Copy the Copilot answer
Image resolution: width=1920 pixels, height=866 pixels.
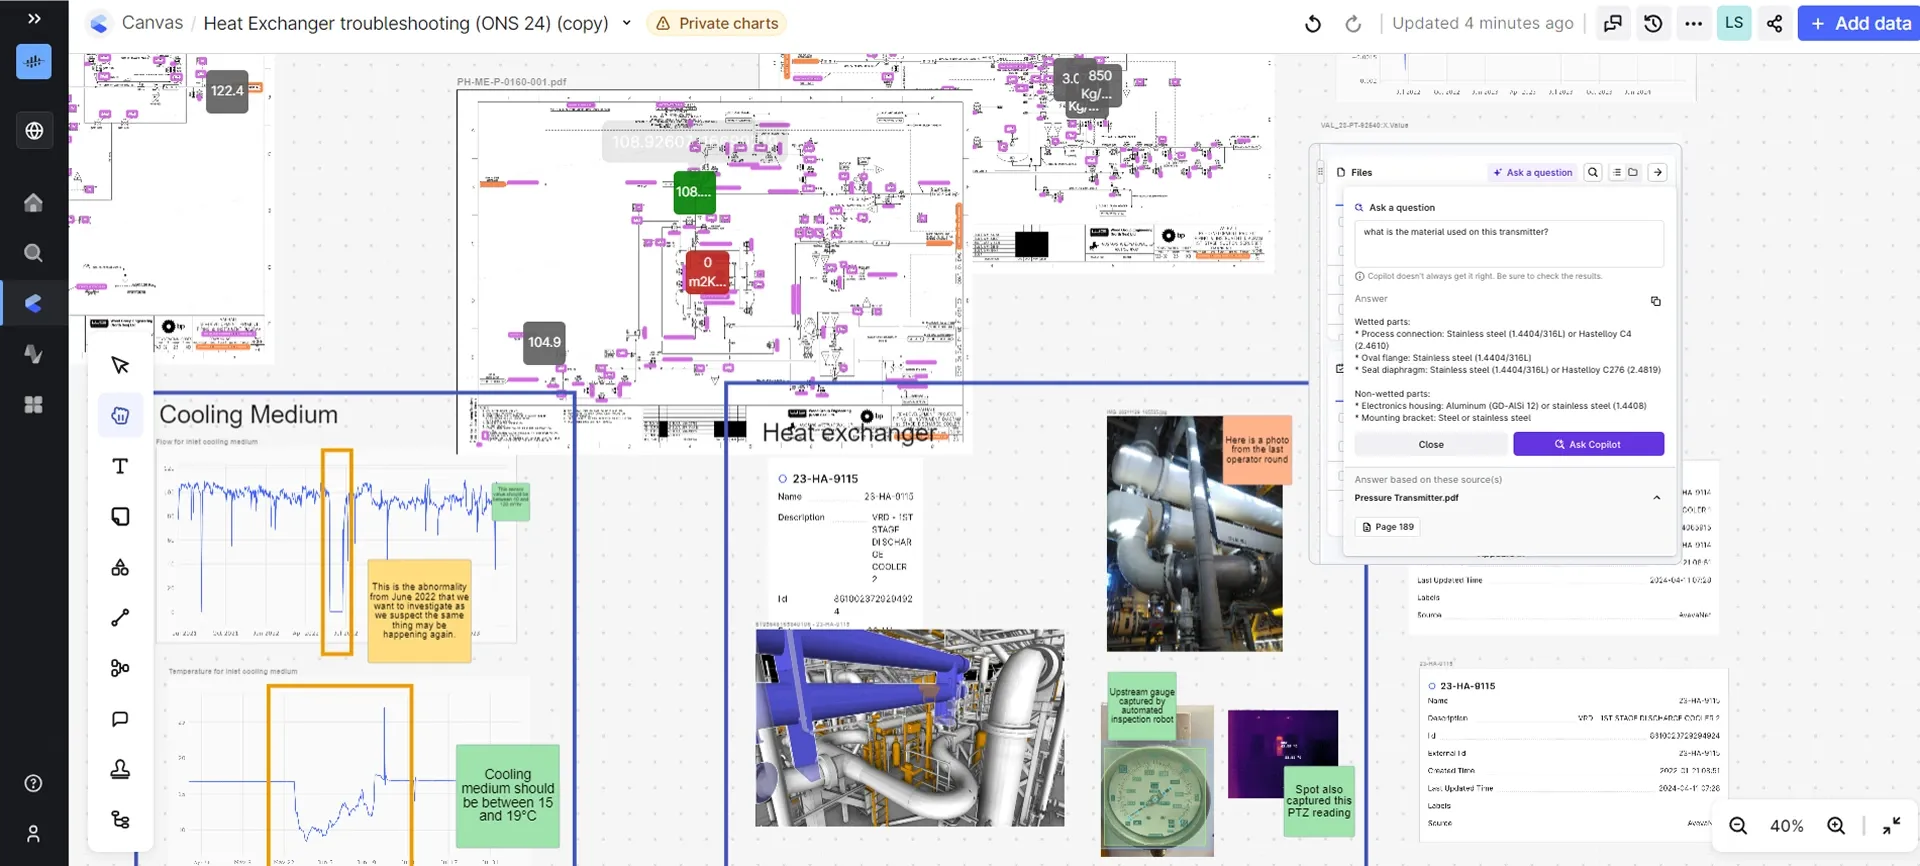1656,301
